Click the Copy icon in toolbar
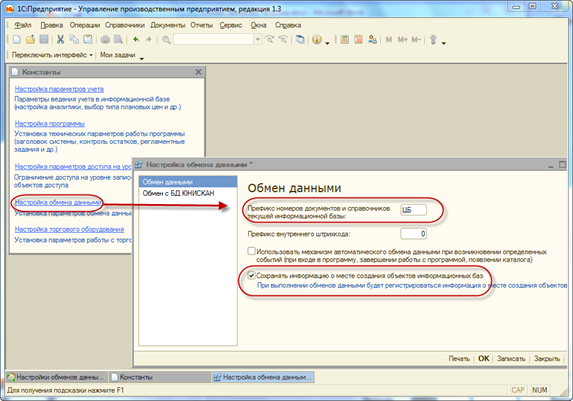 74,39
